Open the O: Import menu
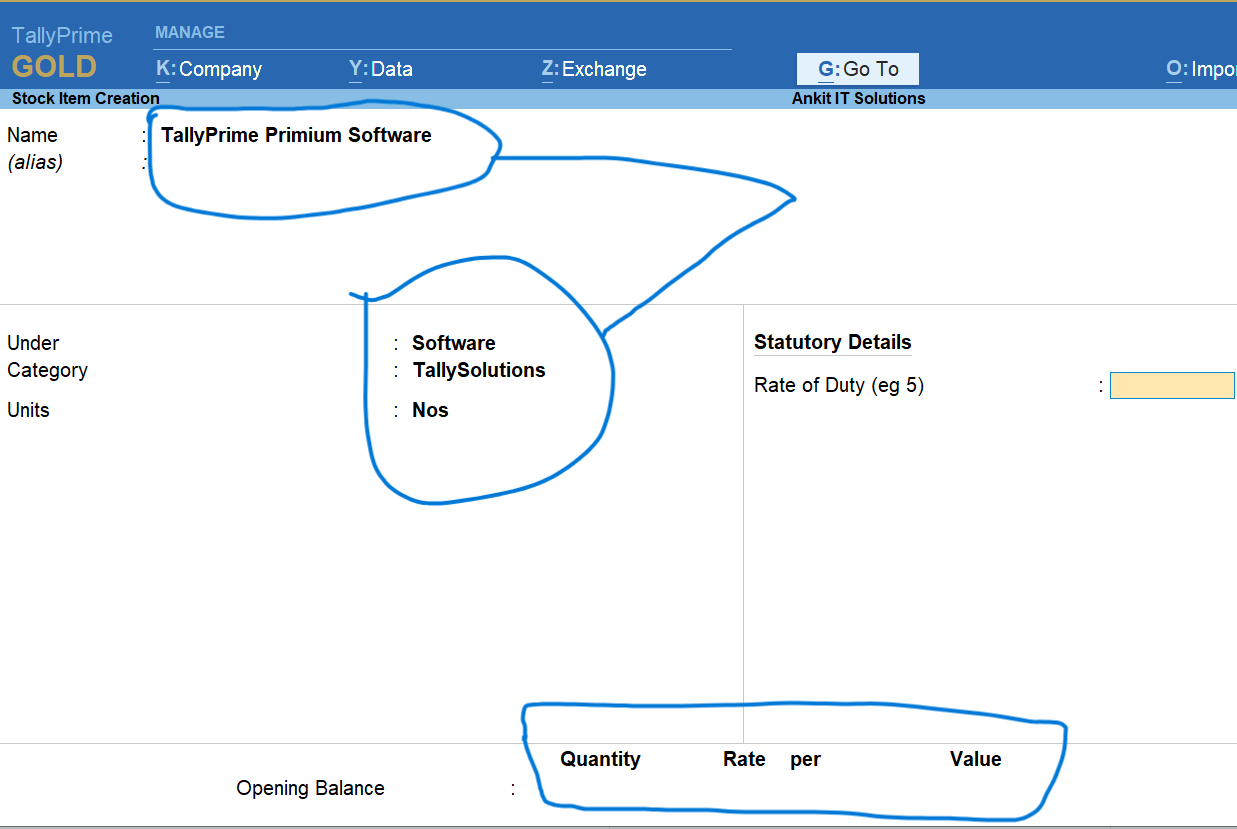 (x=1201, y=69)
